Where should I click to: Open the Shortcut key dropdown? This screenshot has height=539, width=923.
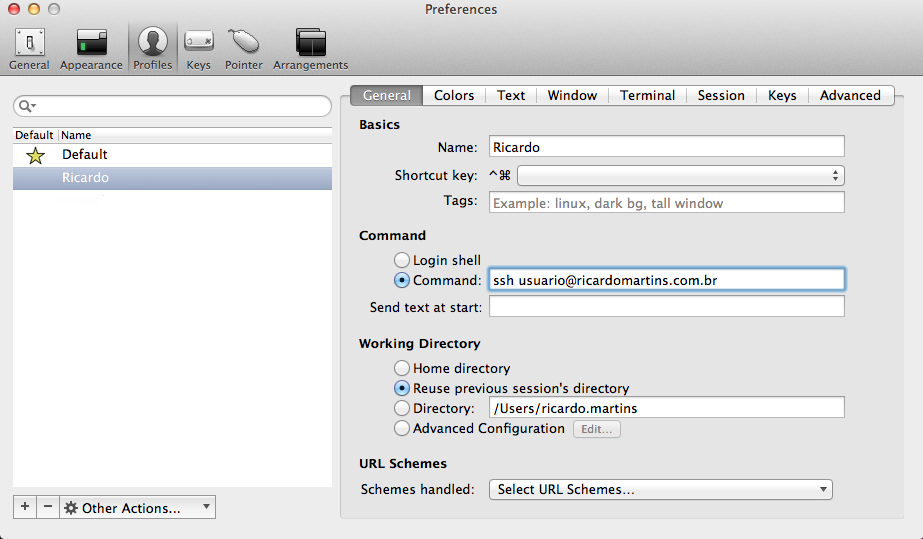(680, 175)
